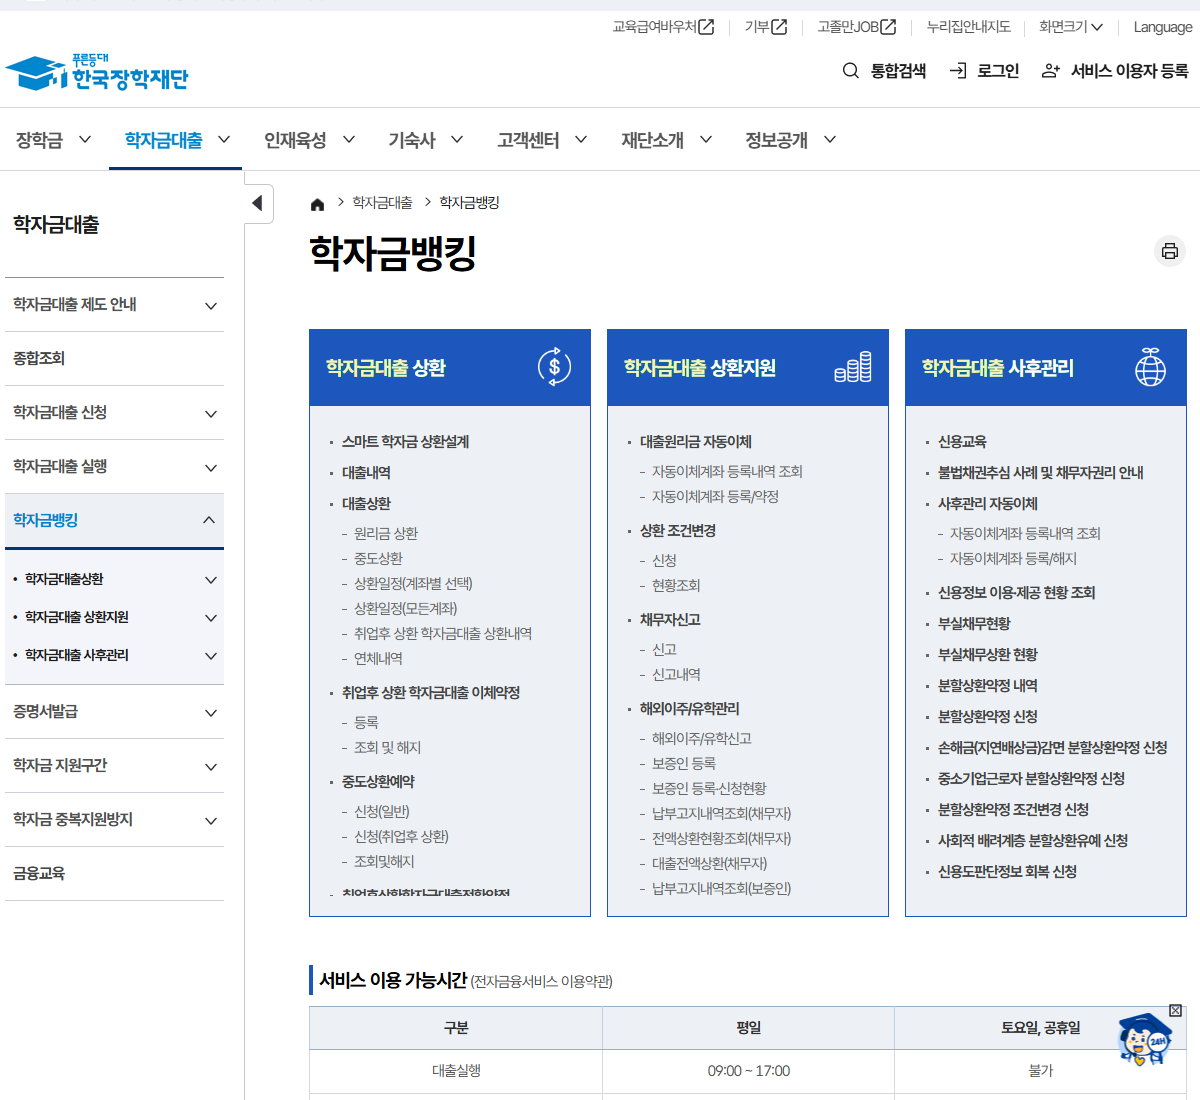This screenshot has height=1100, width=1200.
Task: Click the integrated search magnifier icon
Action: [x=851, y=71]
